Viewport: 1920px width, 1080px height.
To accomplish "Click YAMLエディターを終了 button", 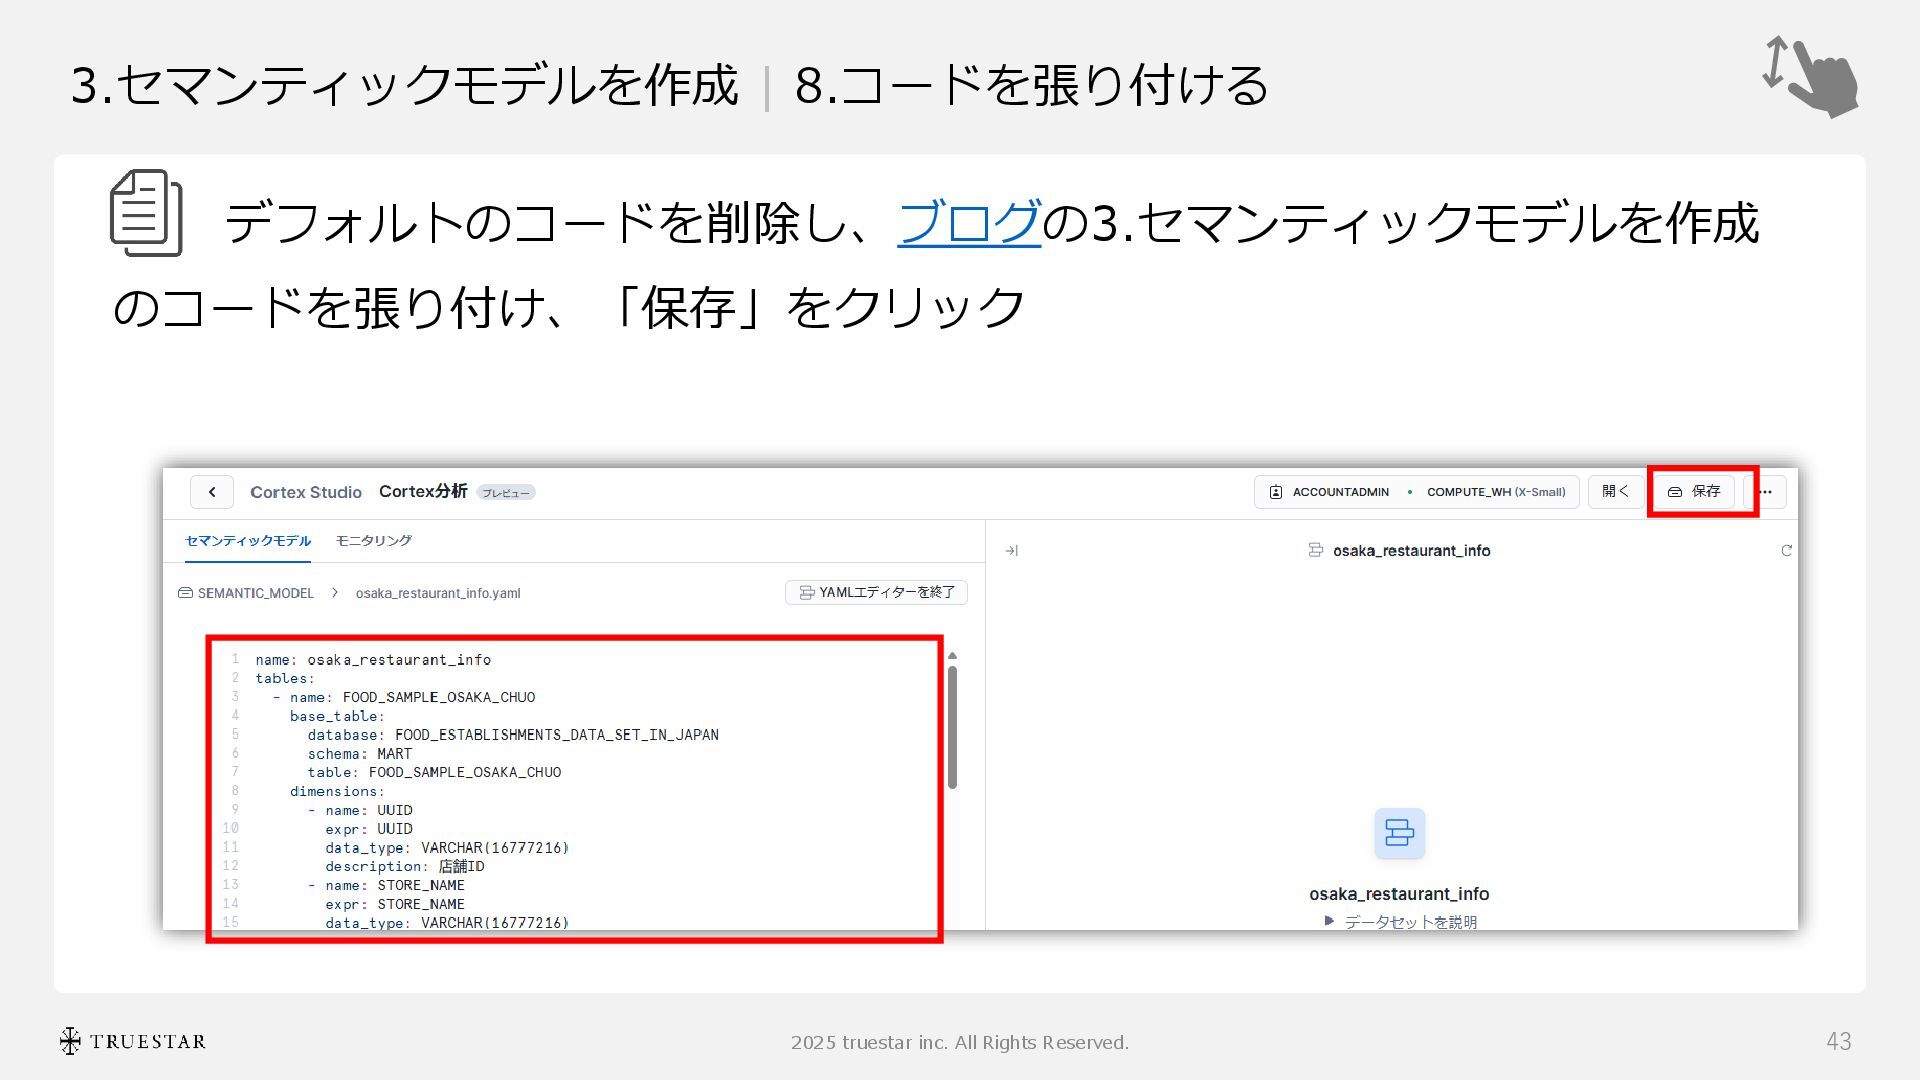I will 876,592.
